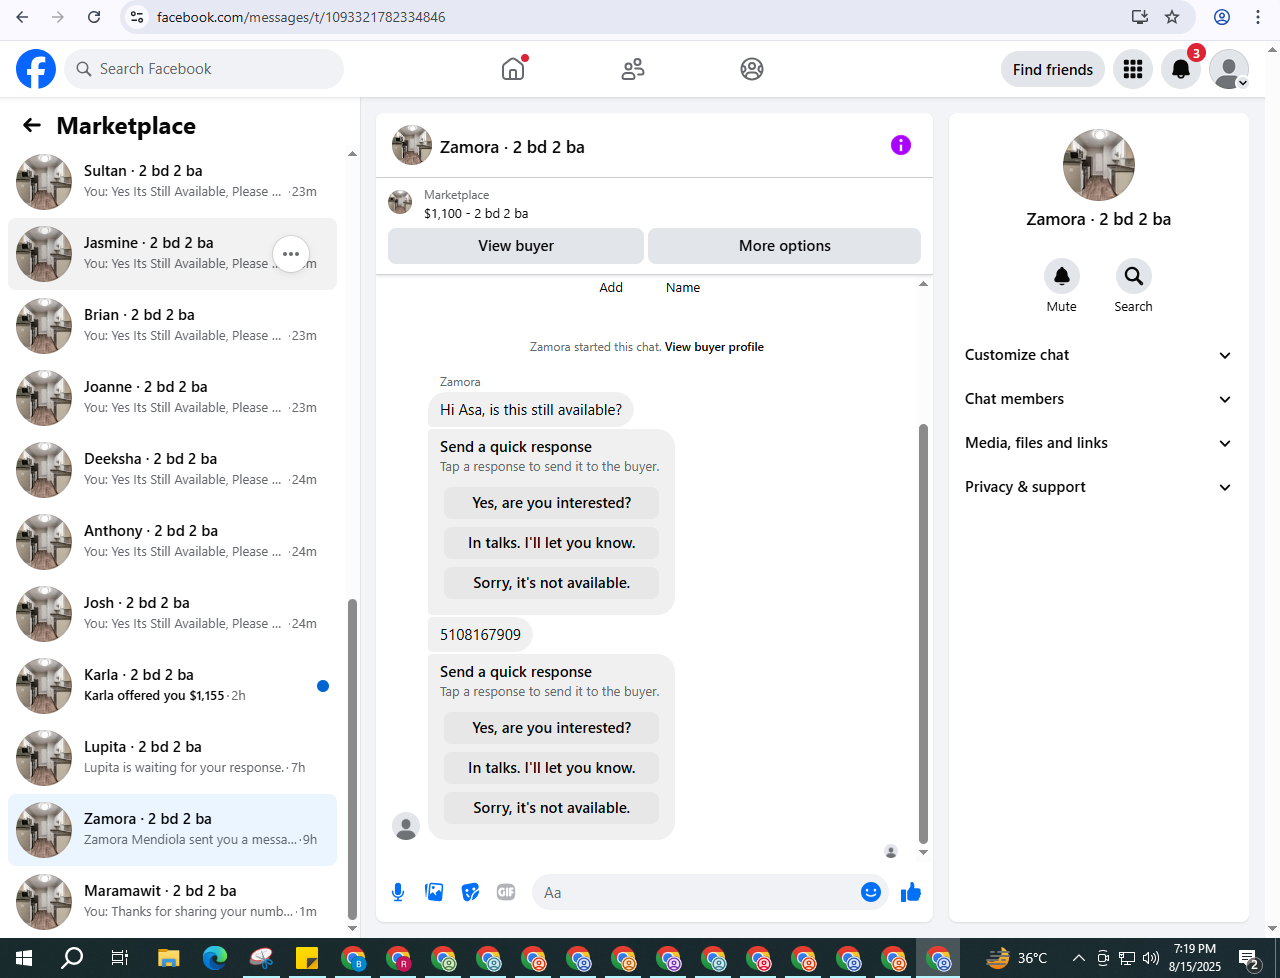Send first 'Yes, are you interested?' quick response
1280x978 pixels.
click(x=552, y=503)
